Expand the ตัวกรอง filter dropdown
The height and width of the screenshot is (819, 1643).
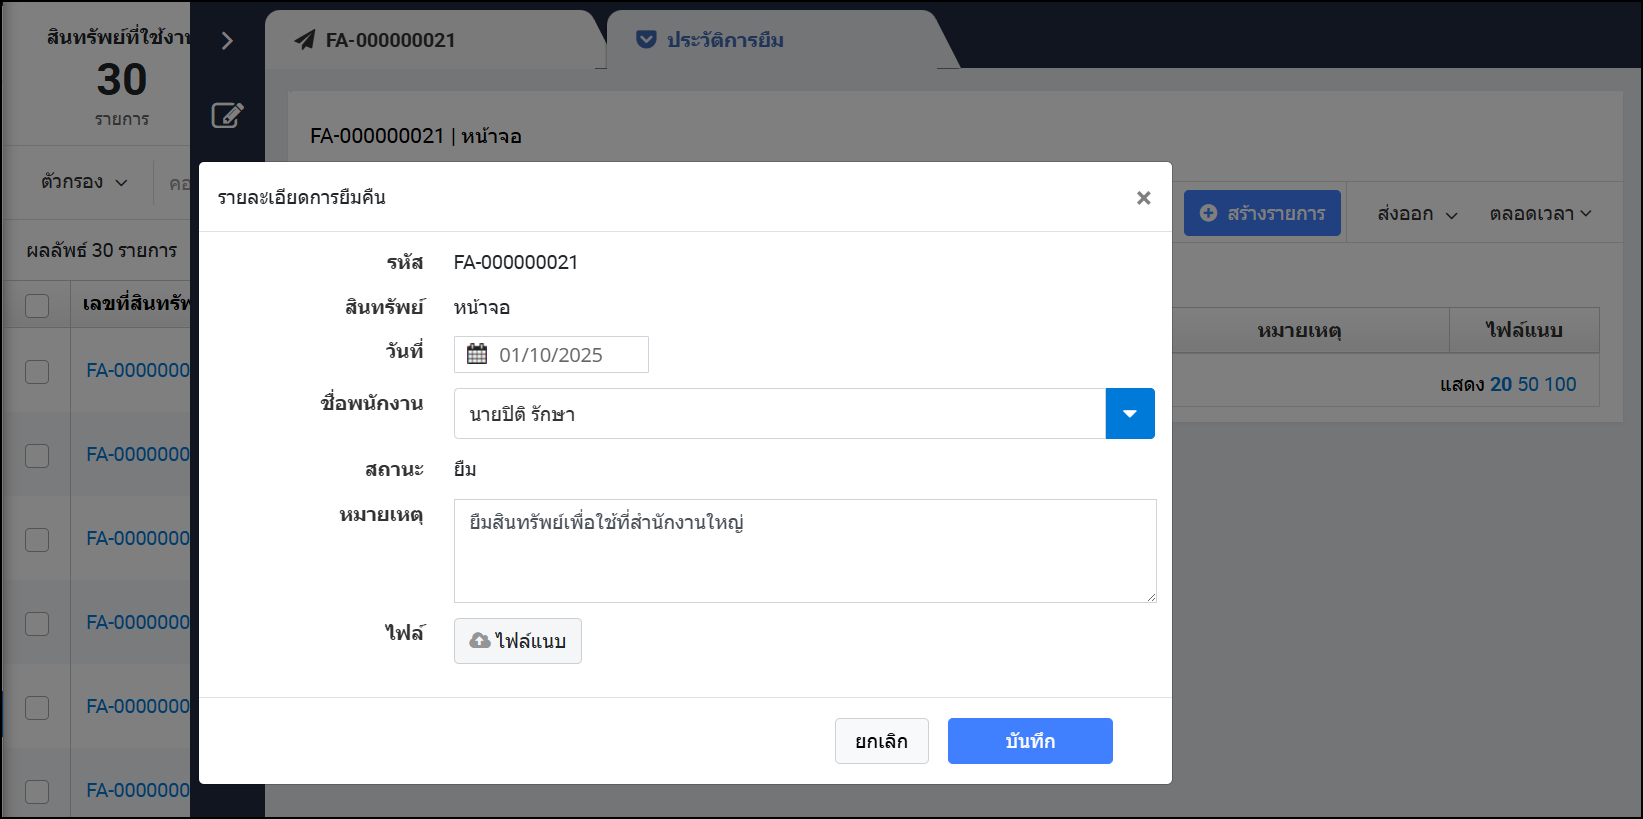tap(84, 182)
